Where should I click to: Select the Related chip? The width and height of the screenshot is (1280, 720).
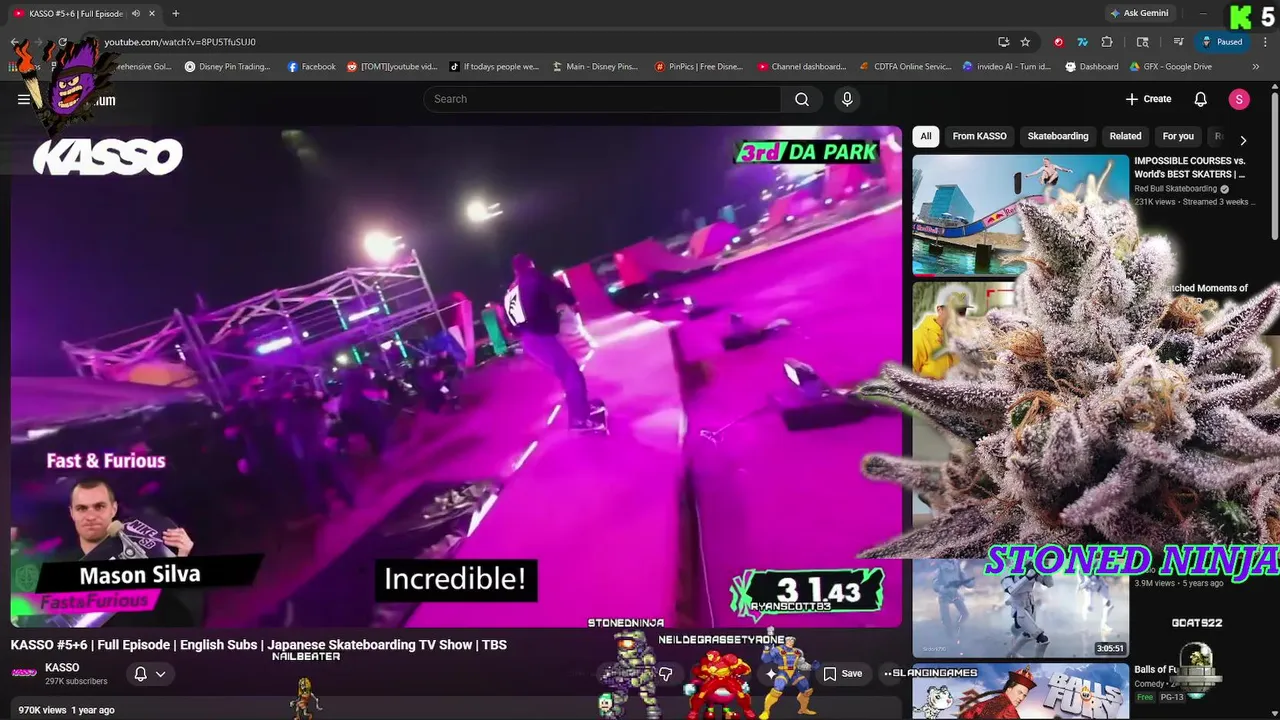[x=1125, y=136]
